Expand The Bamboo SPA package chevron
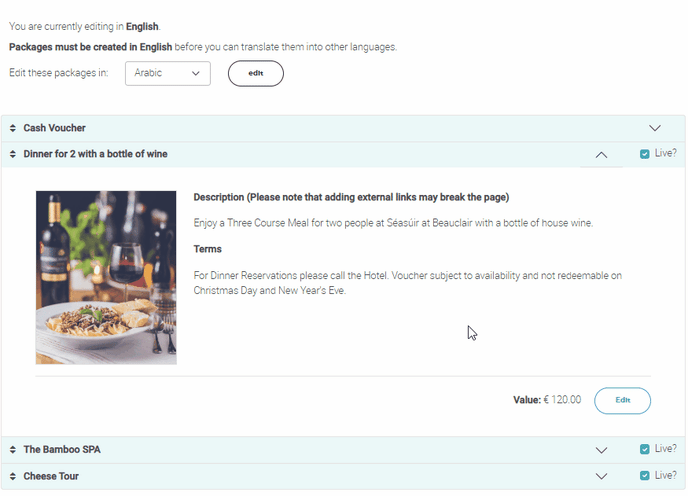This screenshot has width=688, height=496. (x=601, y=450)
